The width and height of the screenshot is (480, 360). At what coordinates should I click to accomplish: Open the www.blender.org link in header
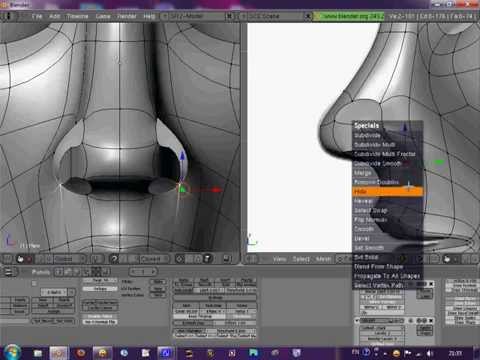[x=349, y=16]
